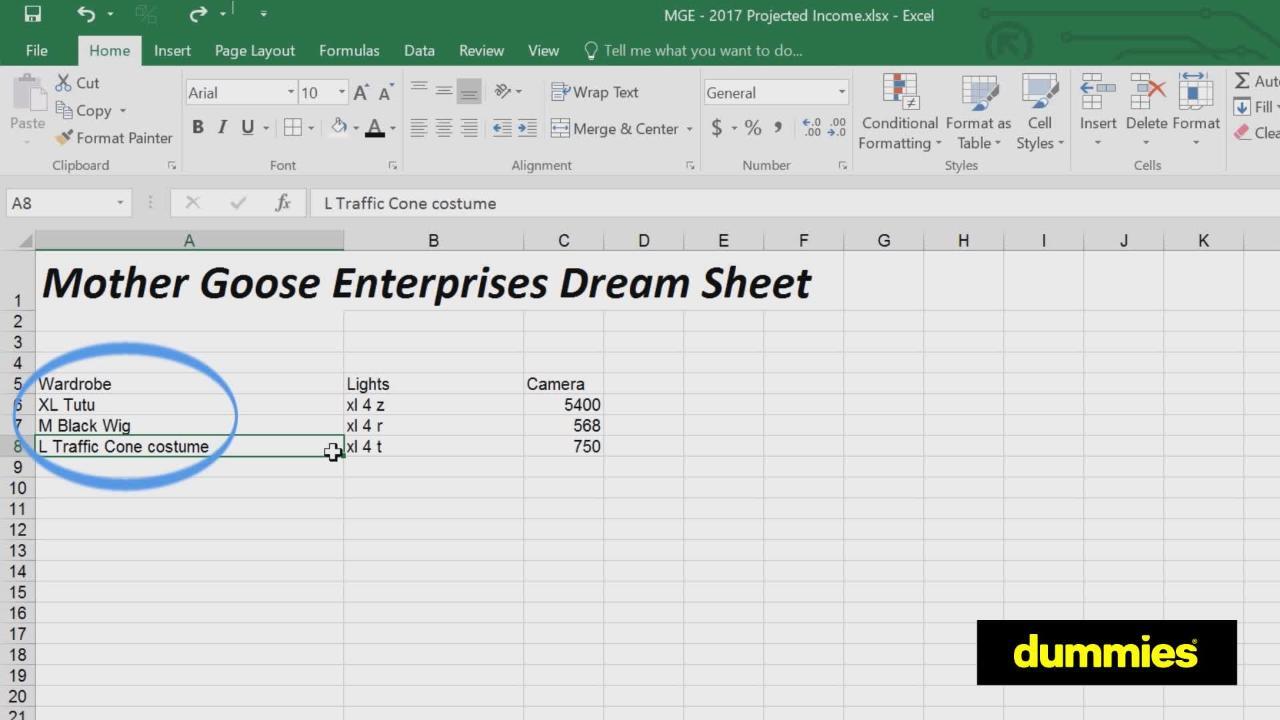
Task: Click the Paste clipboard icon
Action: (x=27, y=95)
